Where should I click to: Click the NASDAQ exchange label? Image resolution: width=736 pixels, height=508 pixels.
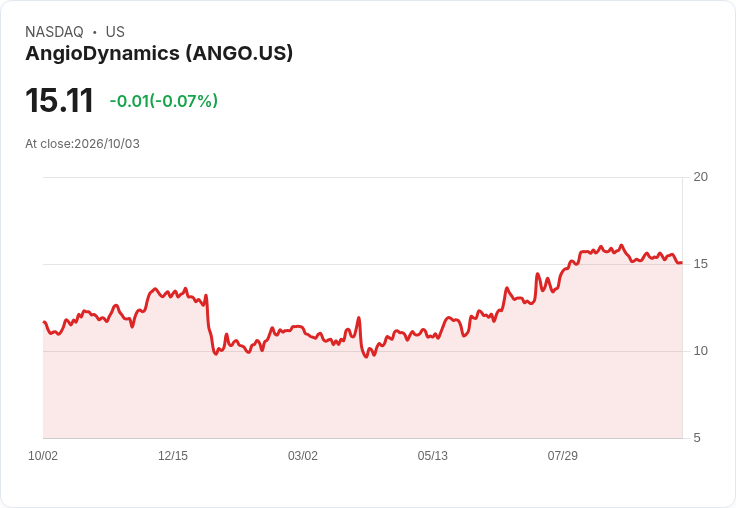click(x=54, y=32)
